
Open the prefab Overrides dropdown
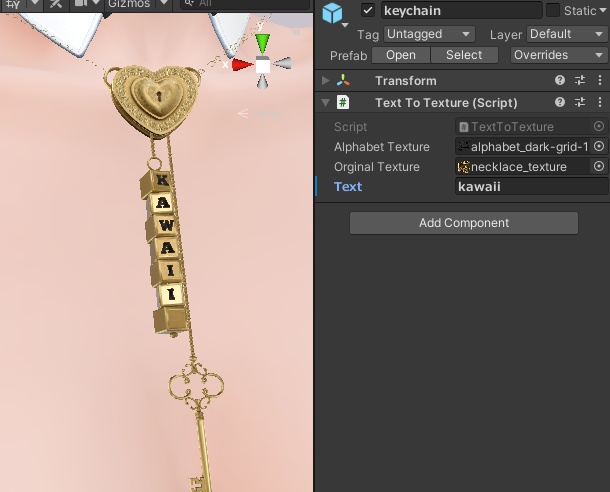point(559,55)
